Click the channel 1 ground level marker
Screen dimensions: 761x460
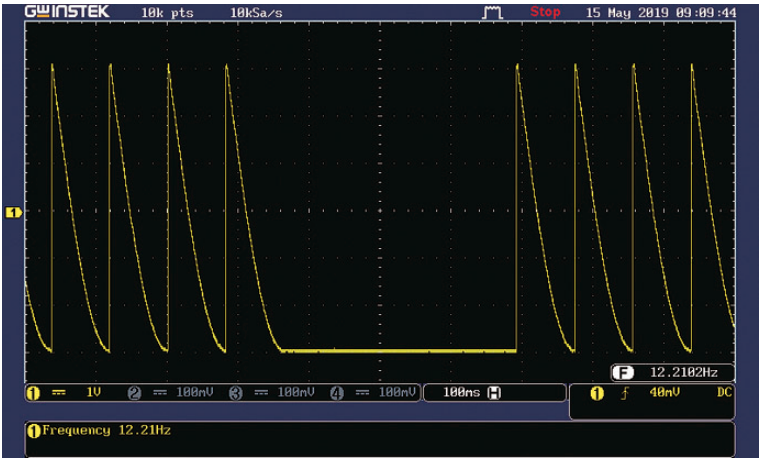pos(14,213)
